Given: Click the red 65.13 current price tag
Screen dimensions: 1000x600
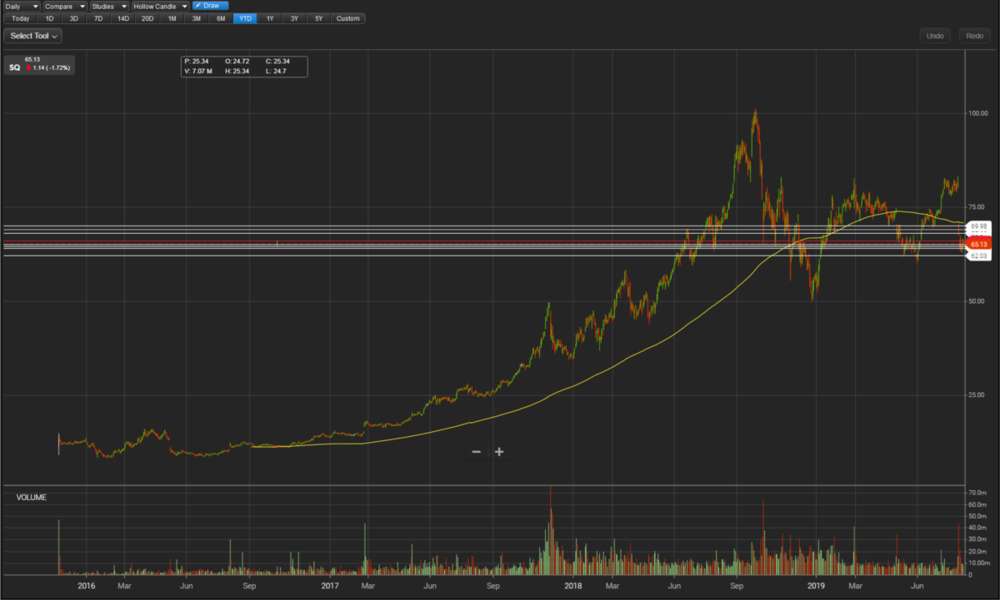Looking at the screenshot, I should click(x=978, y=244).
